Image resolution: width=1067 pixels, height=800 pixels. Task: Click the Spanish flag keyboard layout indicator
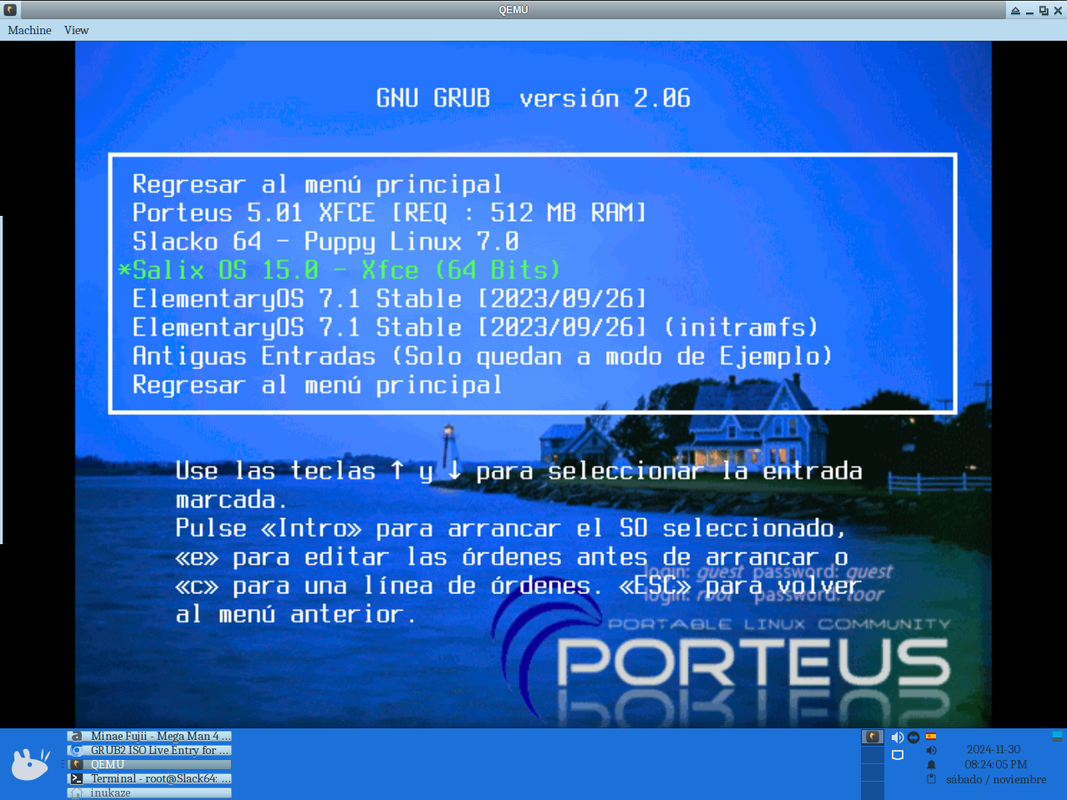[x=931, y=736]
